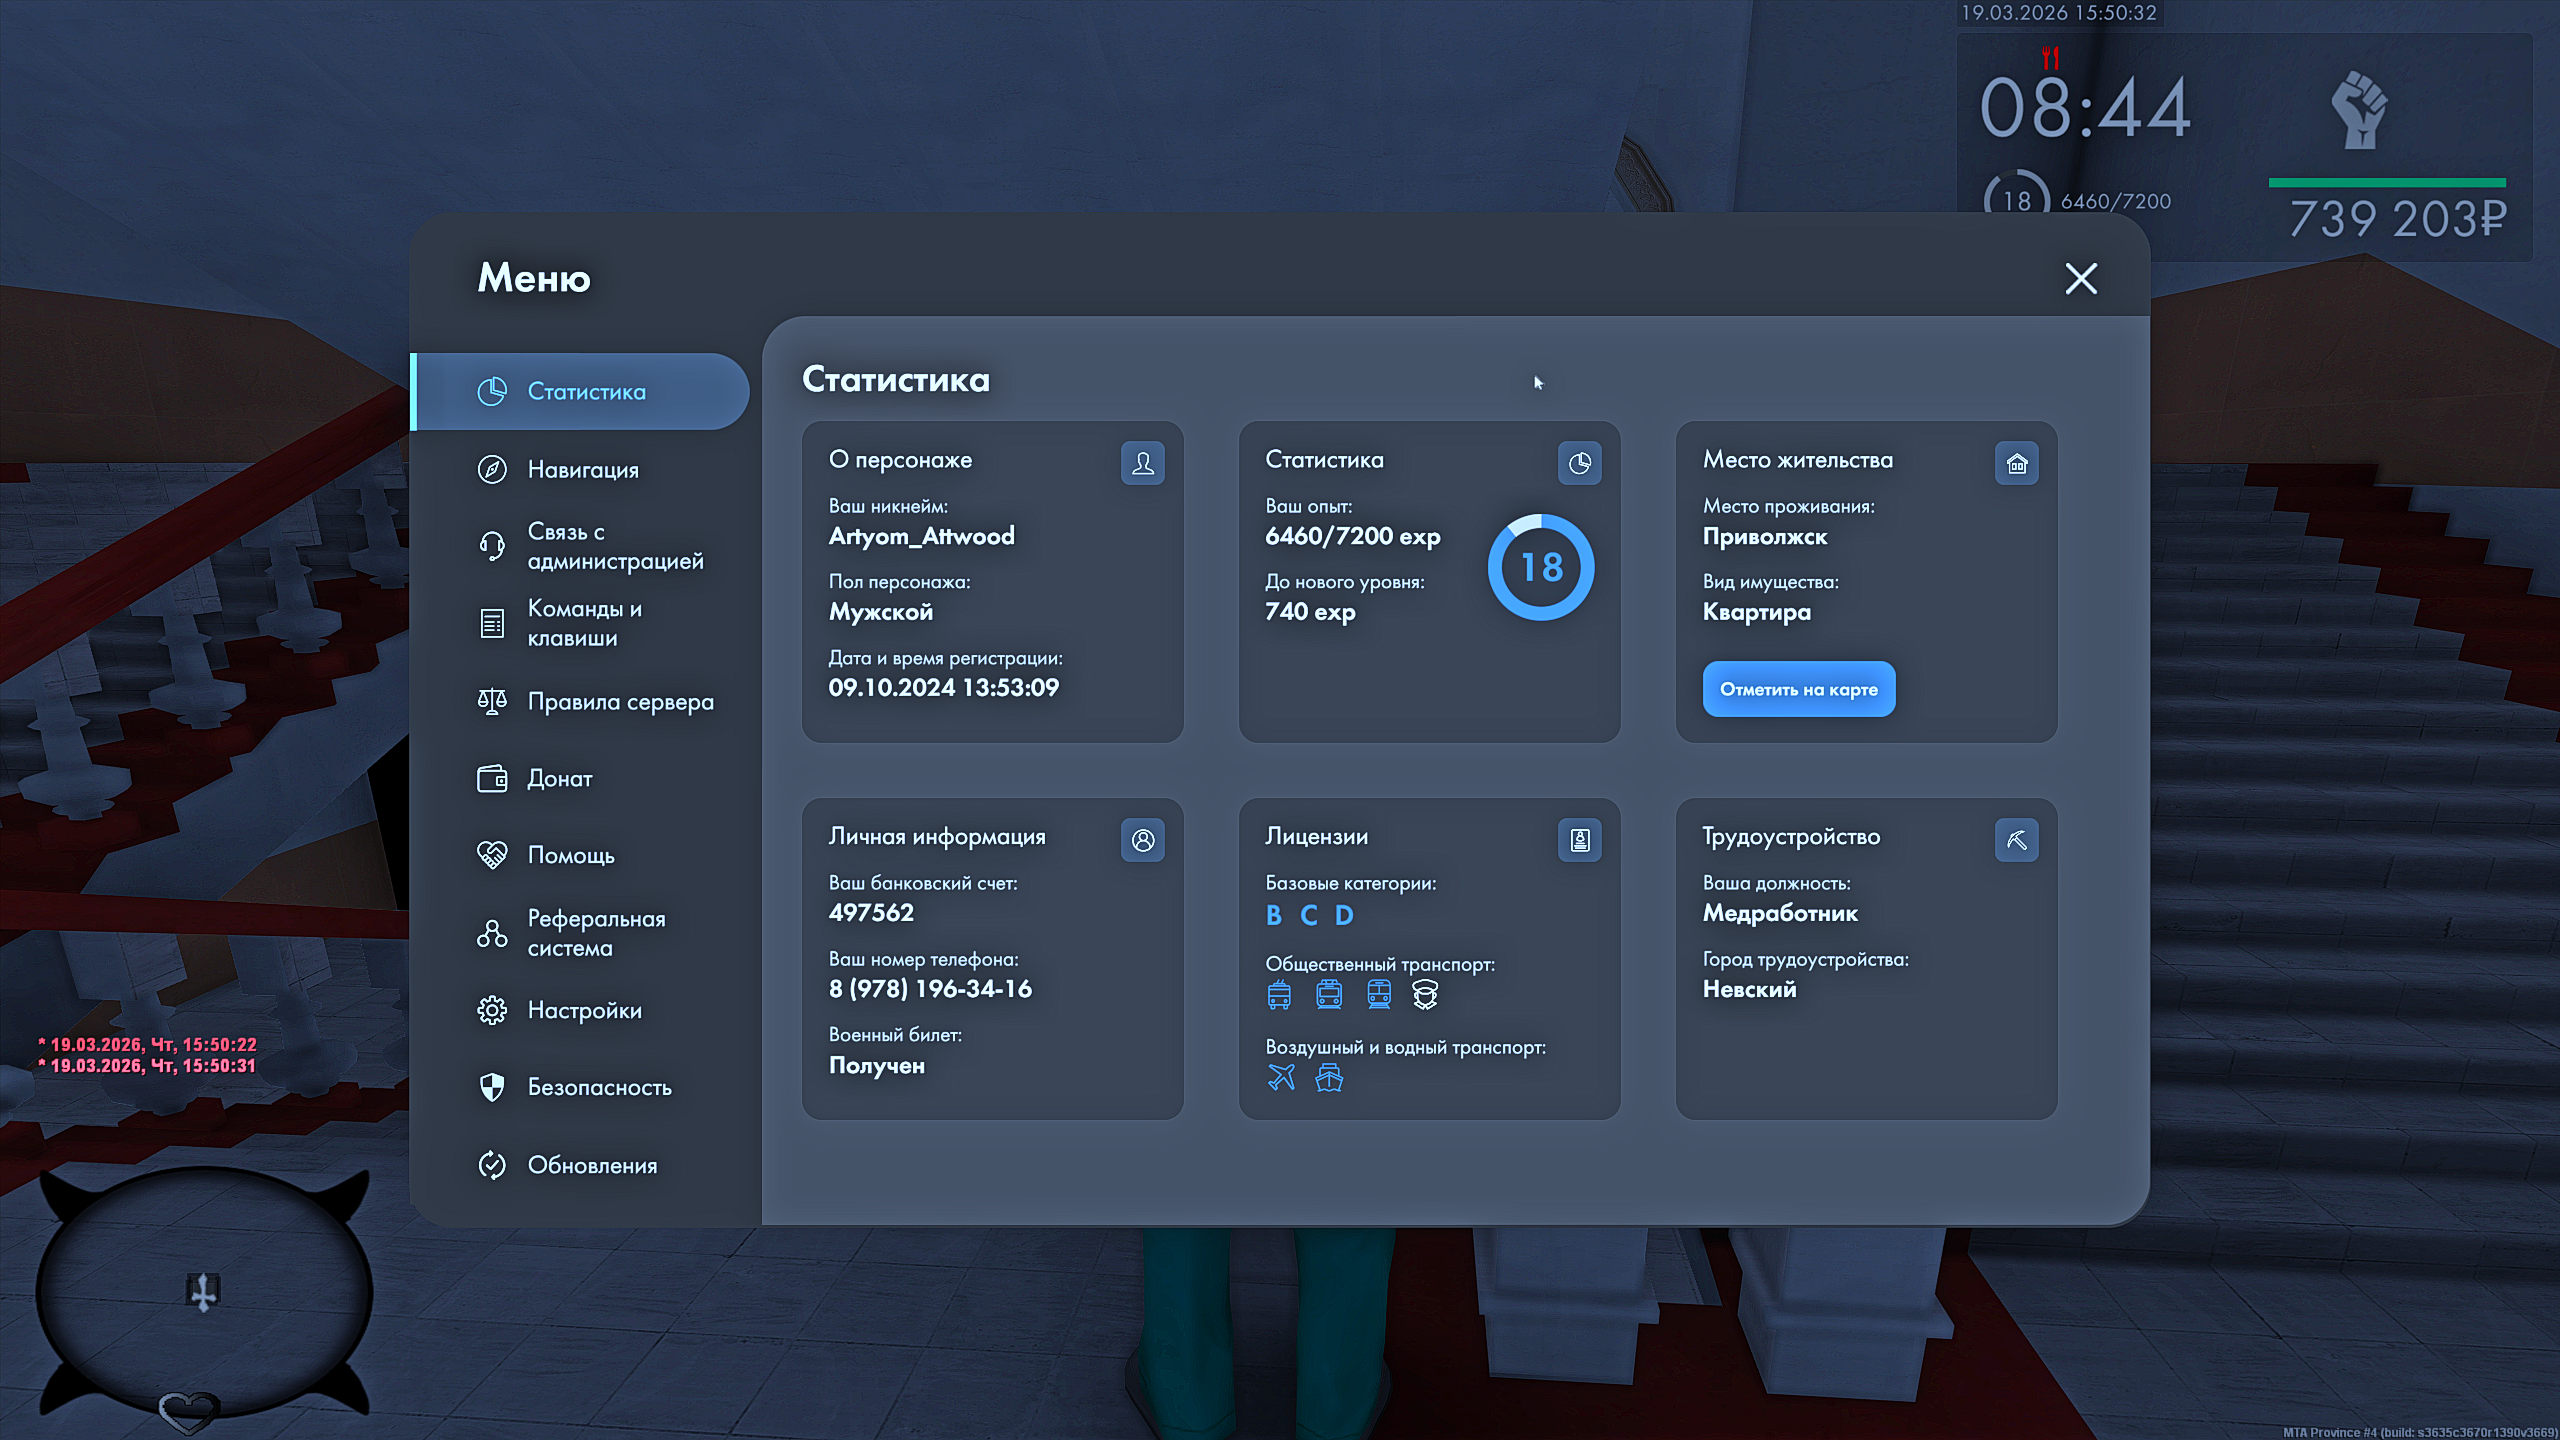Open Связь с администрацией section
The width and height of the screenshot is (2560, 1440).
[x=614, y=546]
